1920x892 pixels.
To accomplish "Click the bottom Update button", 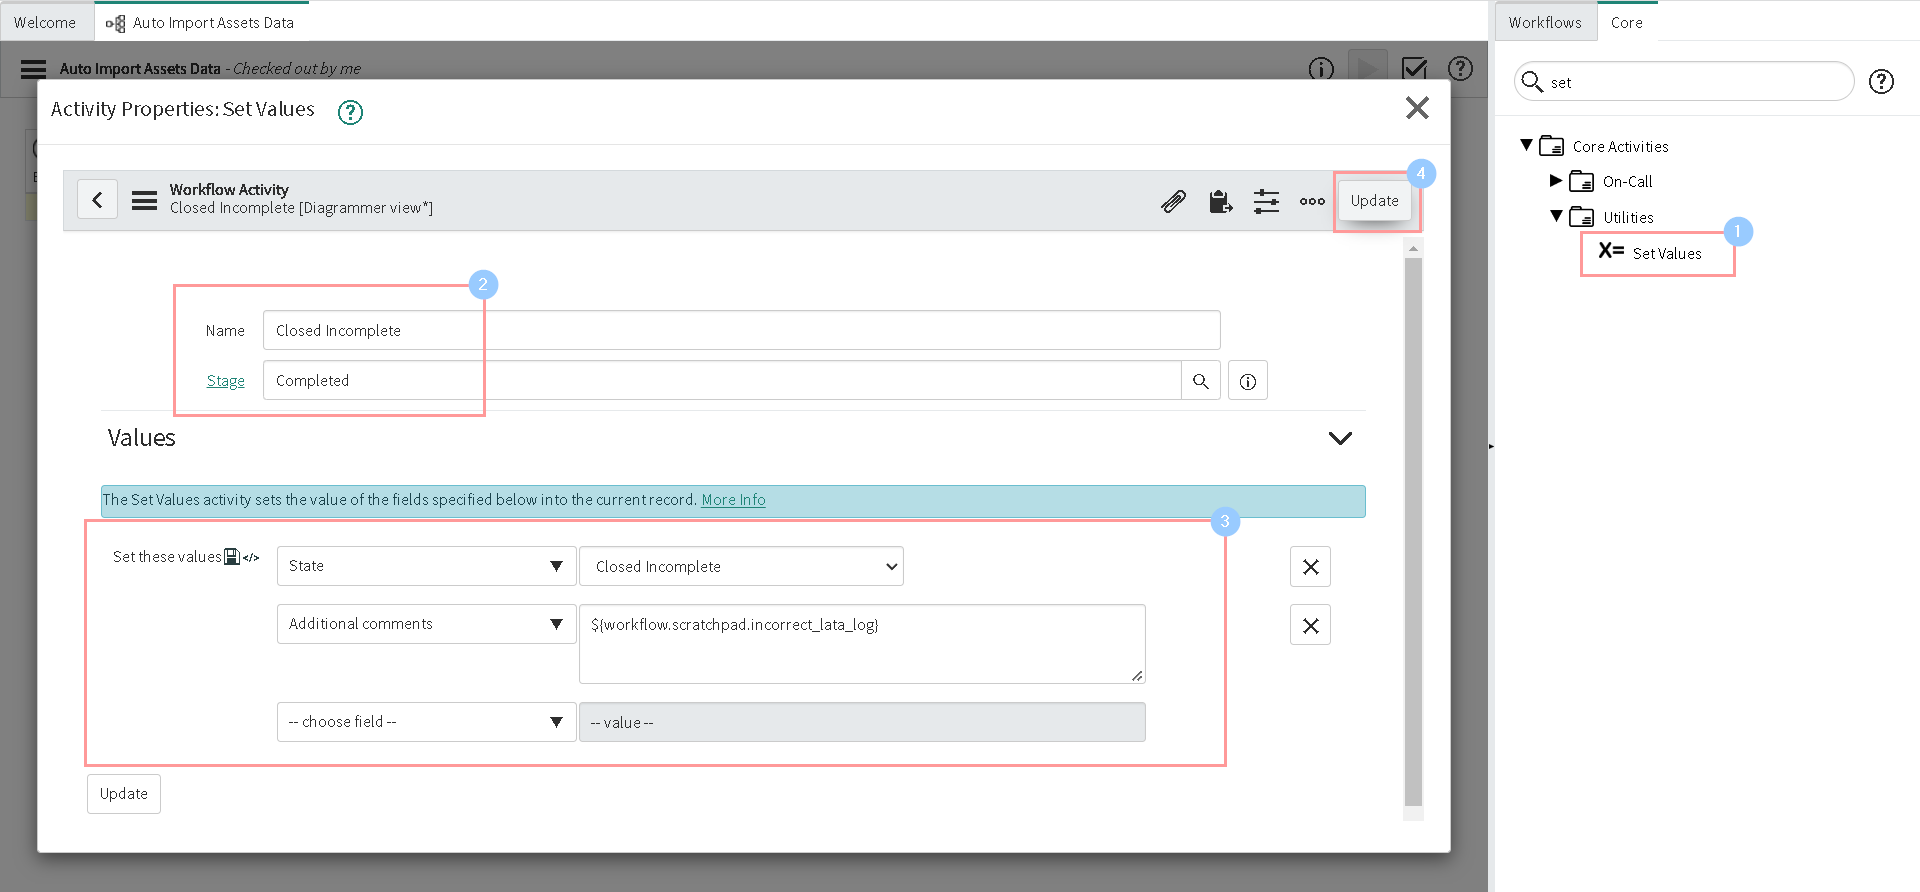I will coord(124,794).
